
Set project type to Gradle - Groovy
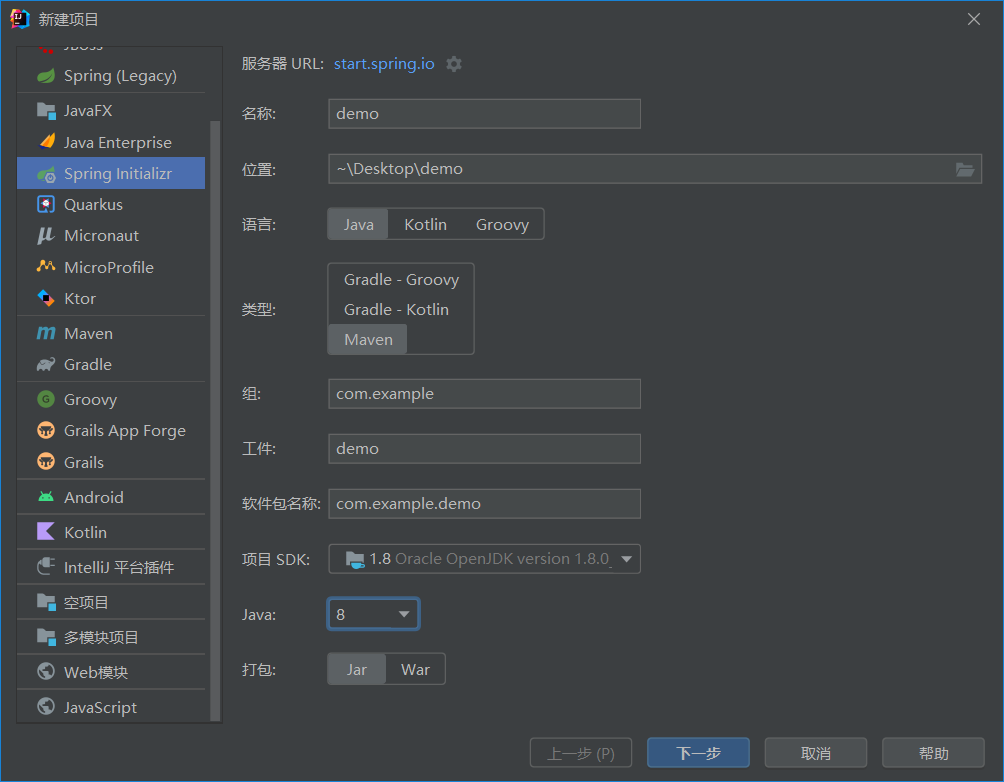pyautogui.click(x=401, y=280)
